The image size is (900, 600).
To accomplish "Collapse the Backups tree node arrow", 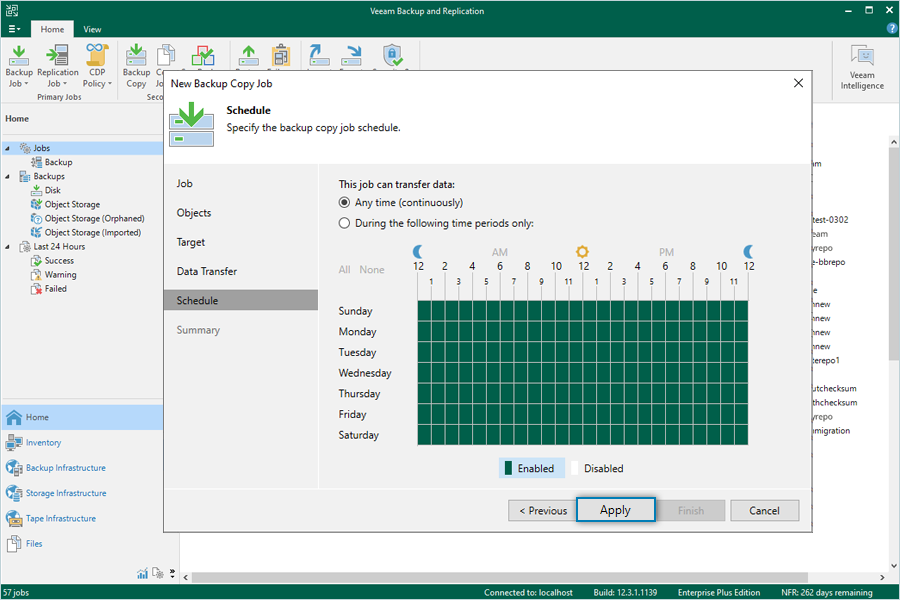I will (x=7, y=176).
